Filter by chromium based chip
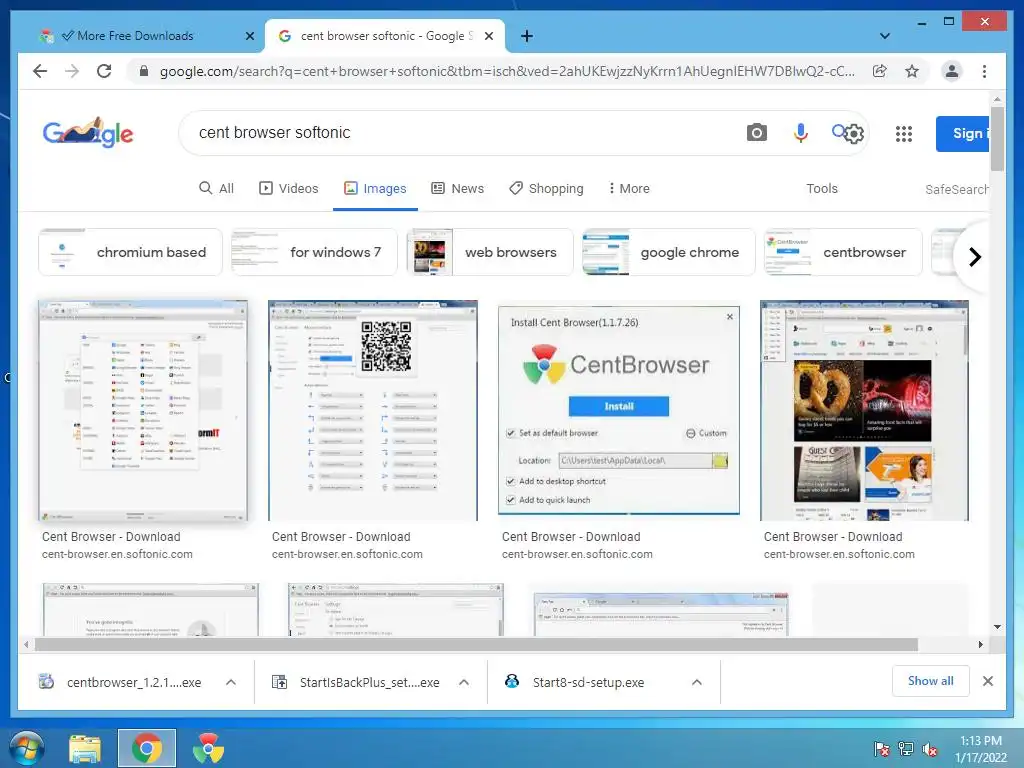The image size is (1024, 768). pyautogui.click(x=131, y=252)
